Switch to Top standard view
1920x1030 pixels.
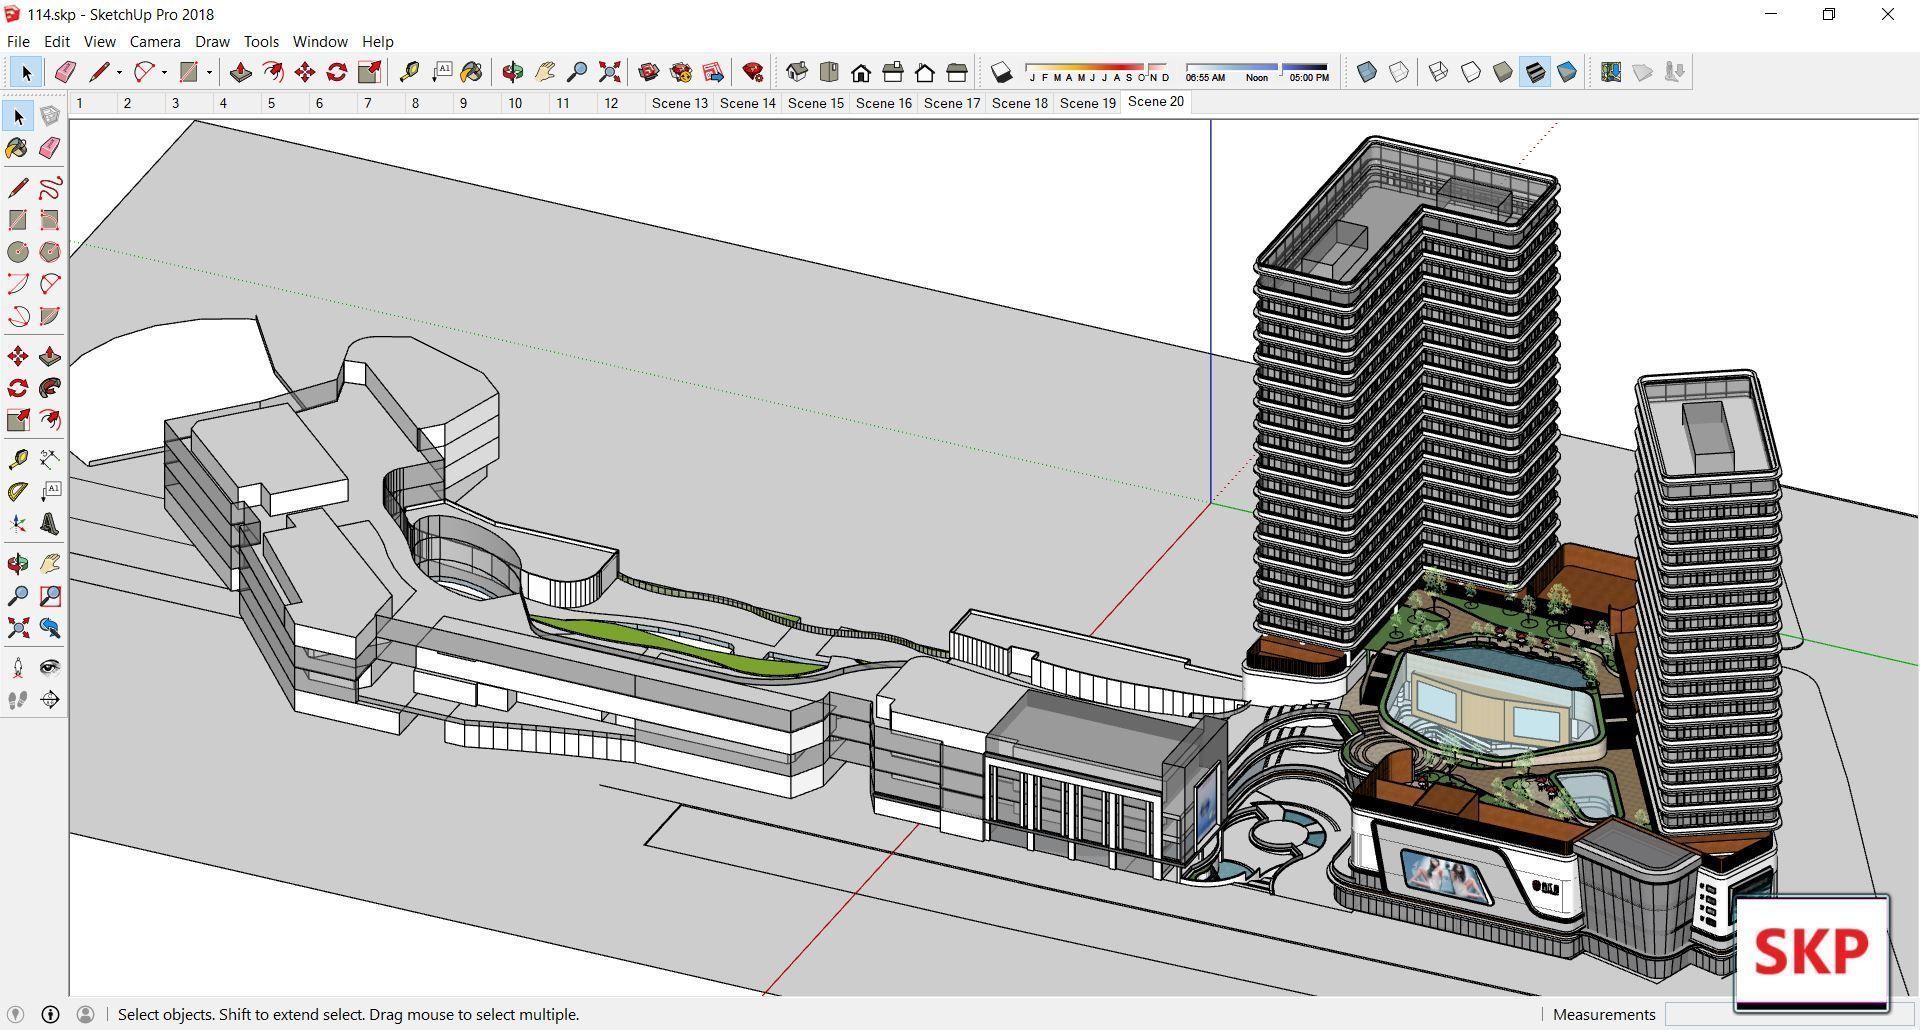tap(829, 72)
